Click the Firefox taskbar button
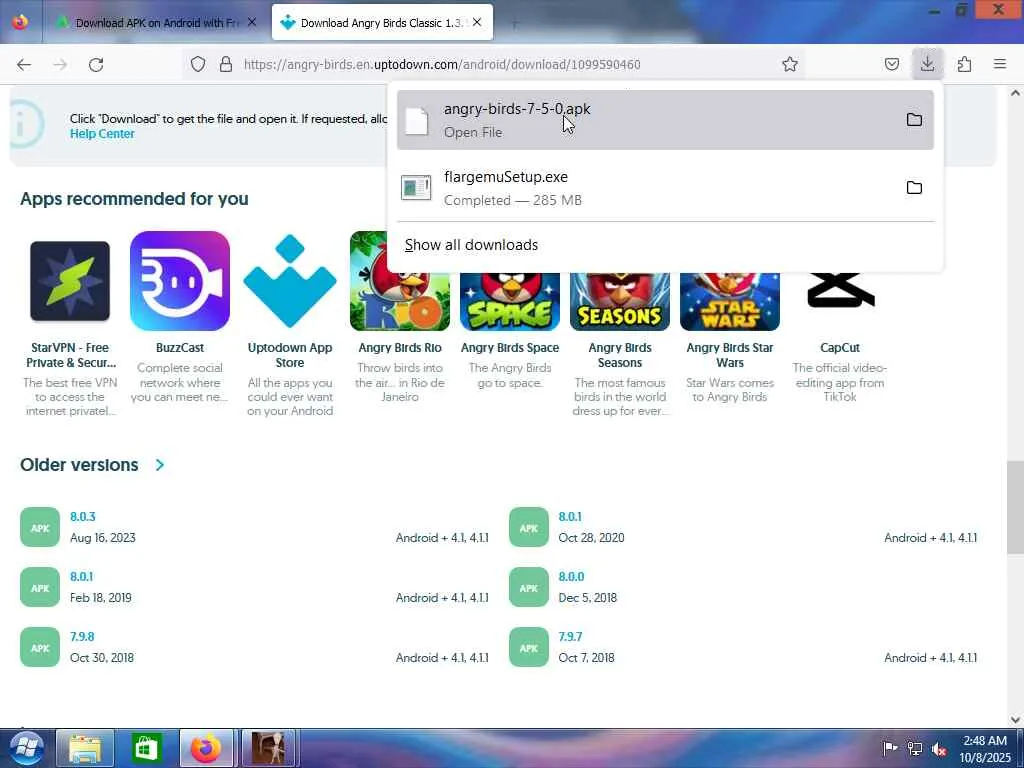Screen dimensions: 1024x768 pyautogui.click(x=206, y=748)
